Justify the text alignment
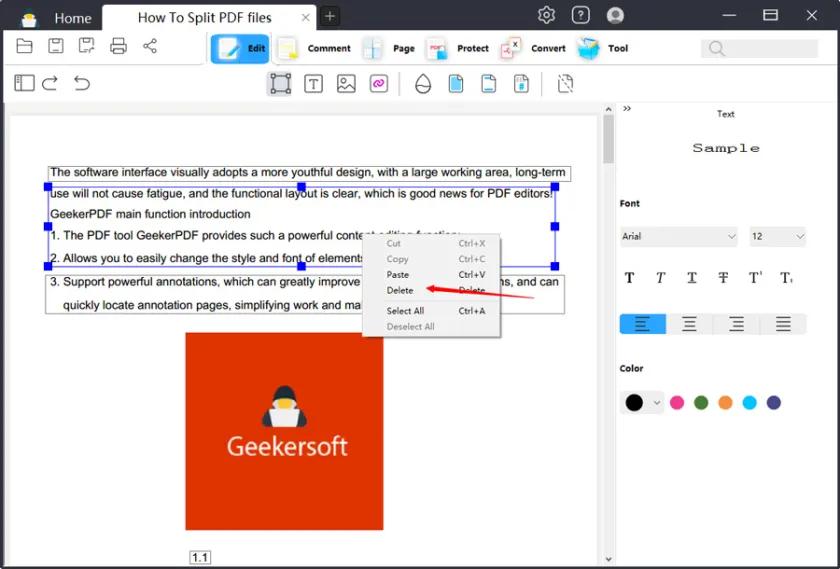 [x=783, y=324]
